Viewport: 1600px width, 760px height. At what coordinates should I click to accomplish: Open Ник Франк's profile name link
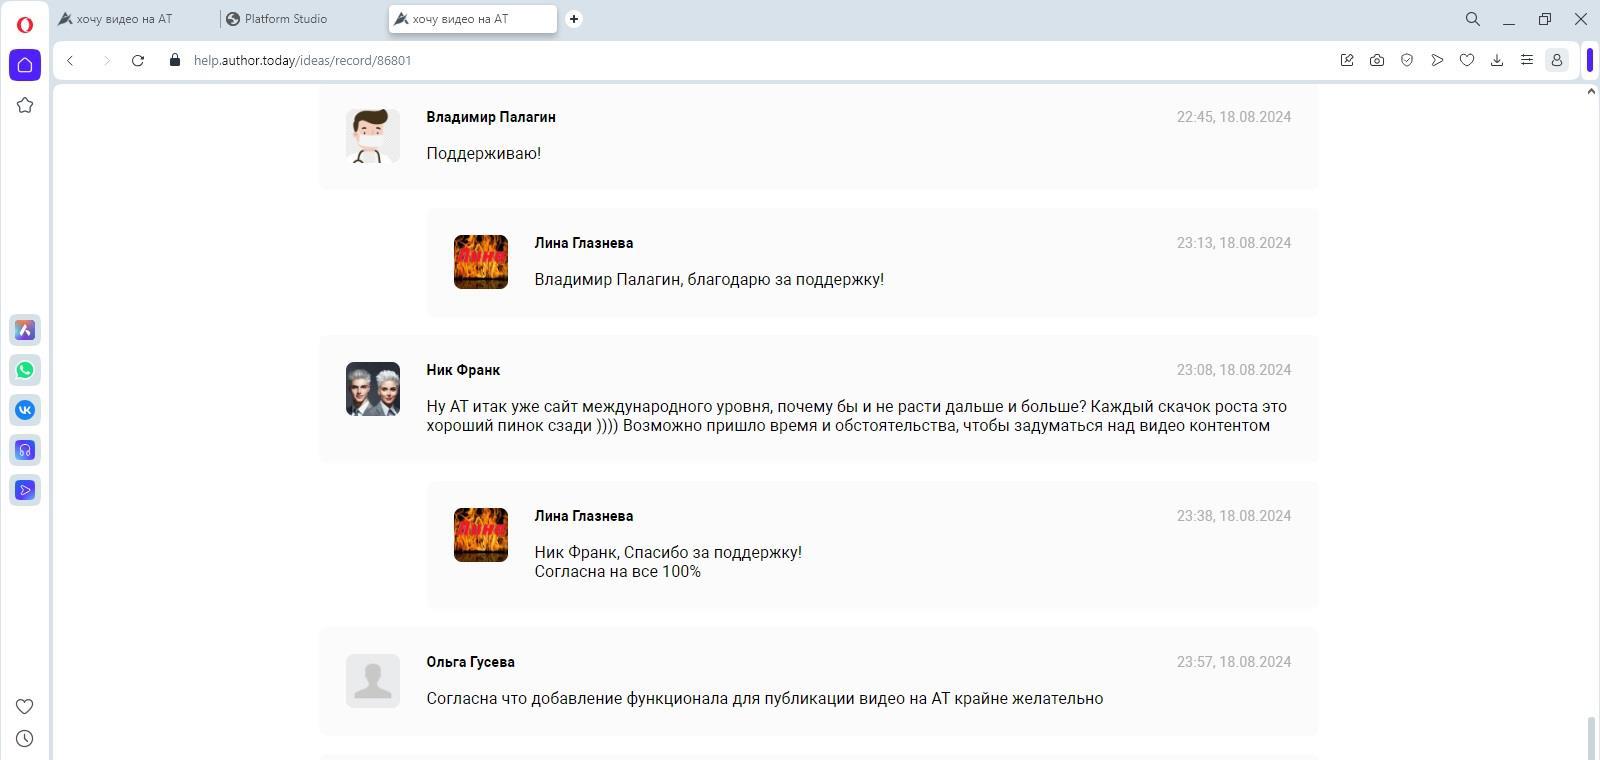[x=463, y=370]
